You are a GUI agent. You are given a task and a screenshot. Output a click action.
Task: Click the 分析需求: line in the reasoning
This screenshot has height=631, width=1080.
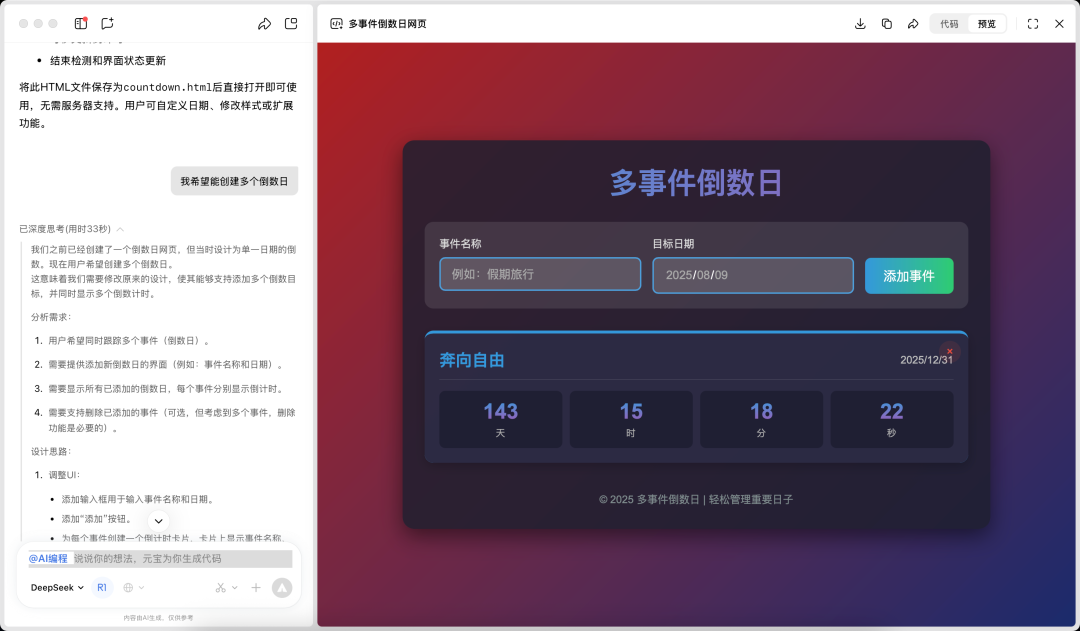(x=51, y=317)
